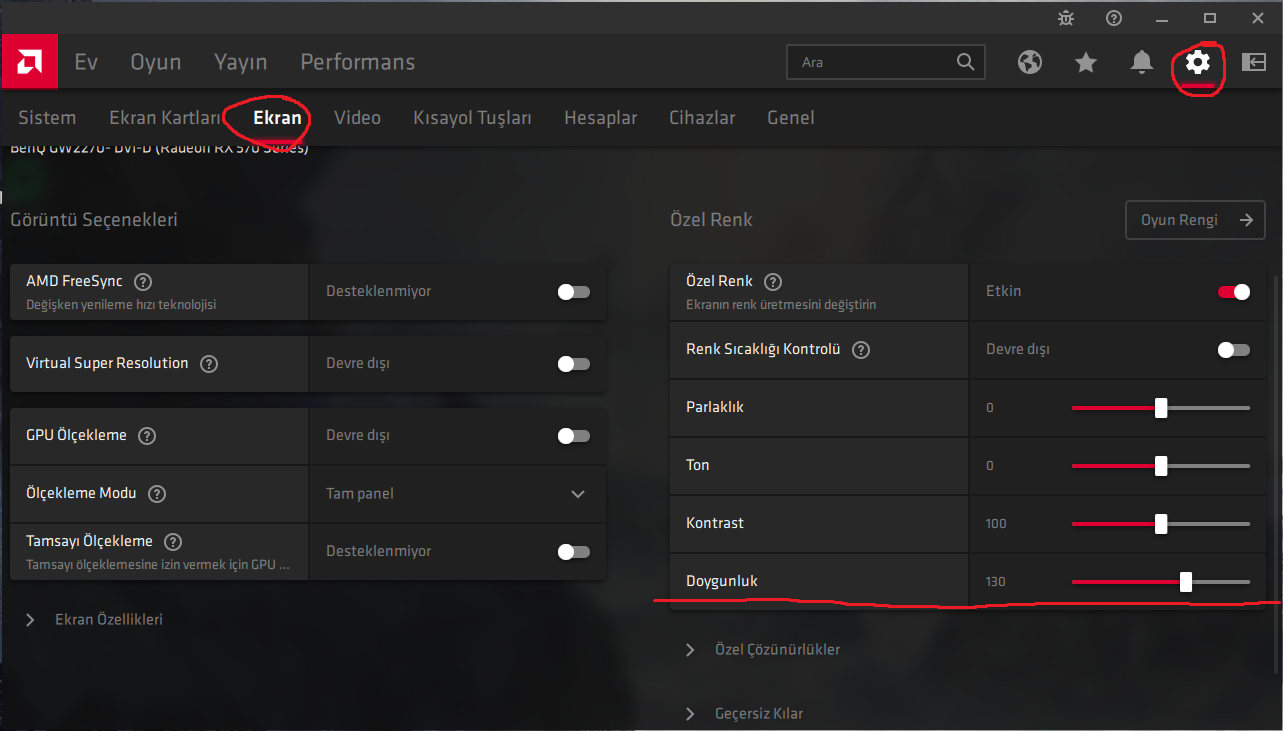Click the Doygunluk value 130
This screenshot has width=1283, height=731.
(995, 582)
